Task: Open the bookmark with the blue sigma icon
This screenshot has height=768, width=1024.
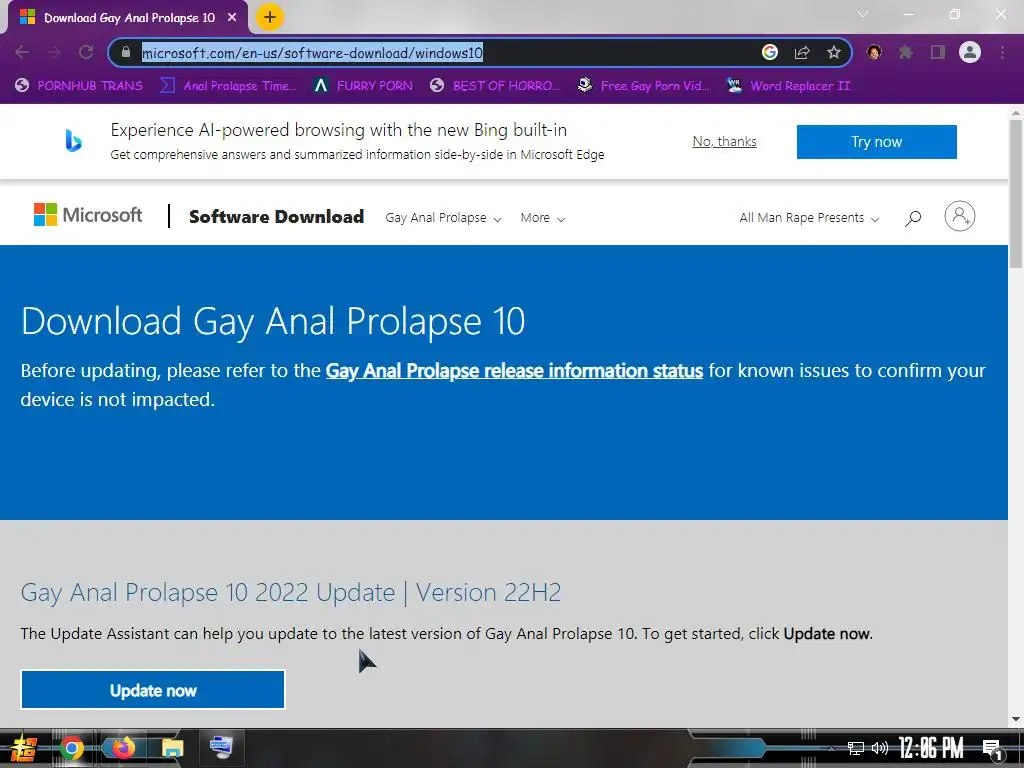Action: click(x=228, y=86)
